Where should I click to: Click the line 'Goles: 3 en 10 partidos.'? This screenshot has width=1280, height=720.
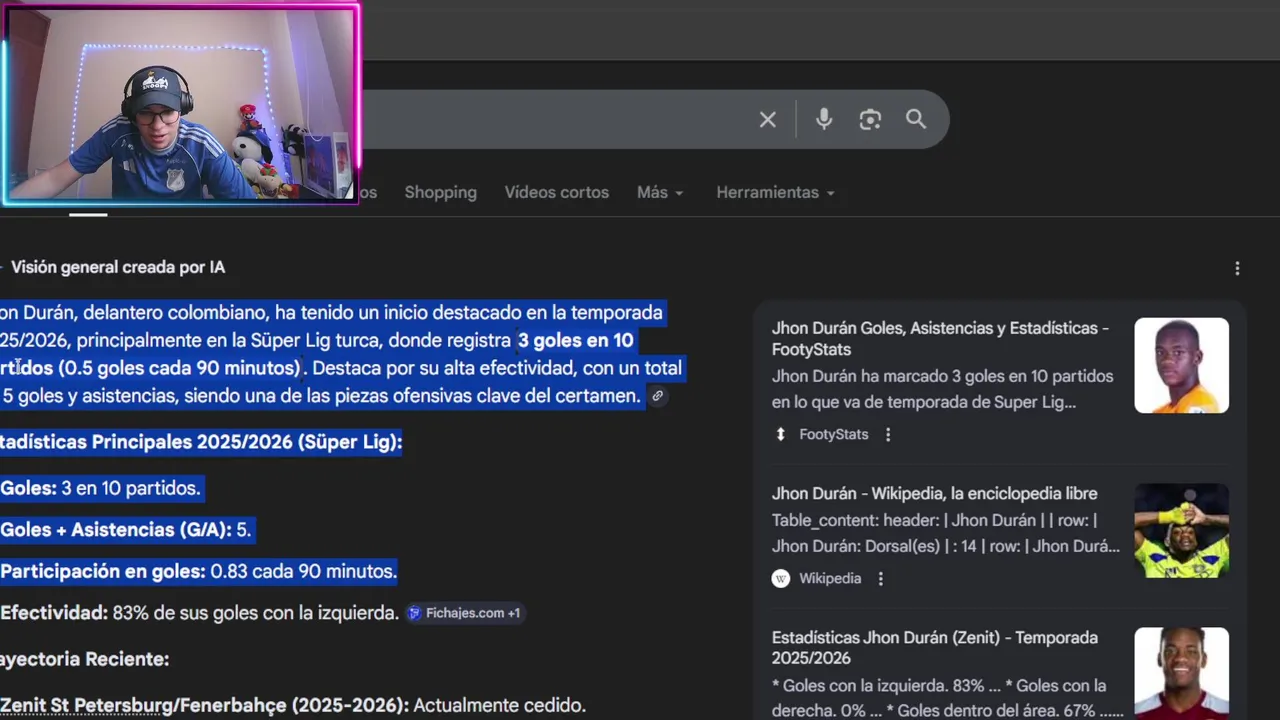[100, 488]
